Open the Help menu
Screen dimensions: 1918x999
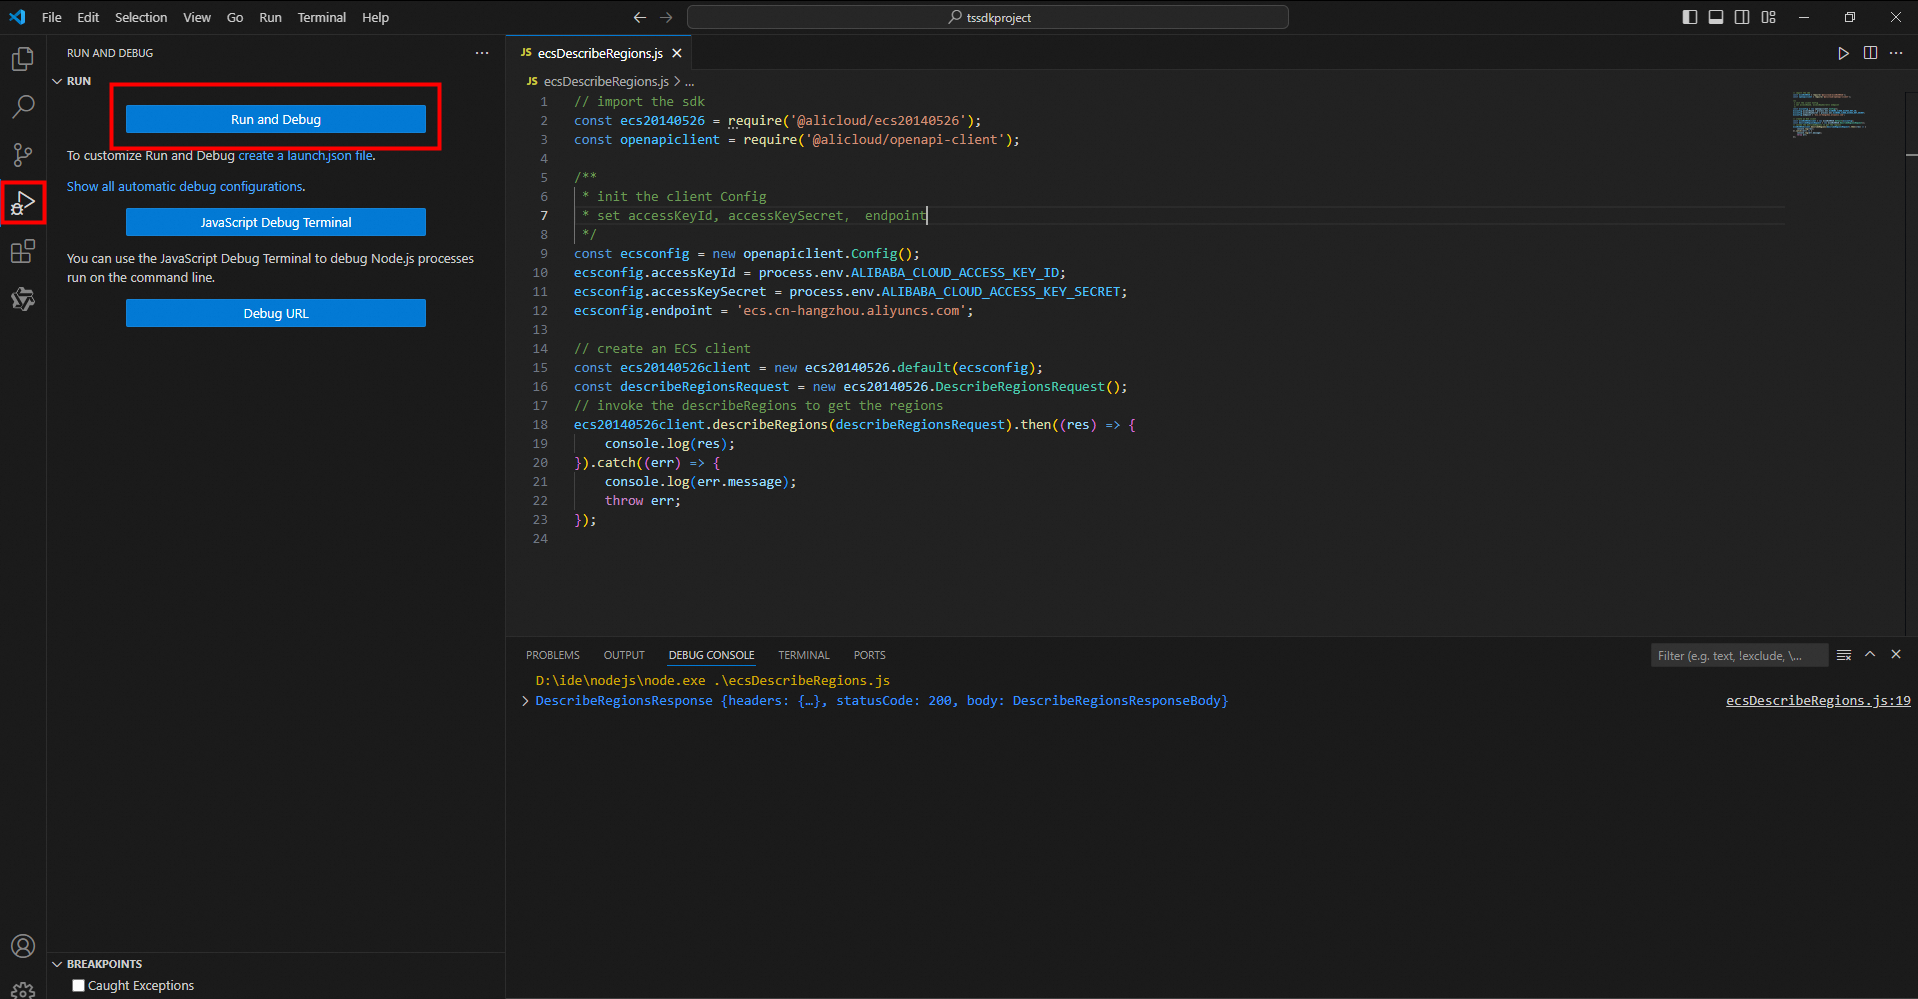375,17
